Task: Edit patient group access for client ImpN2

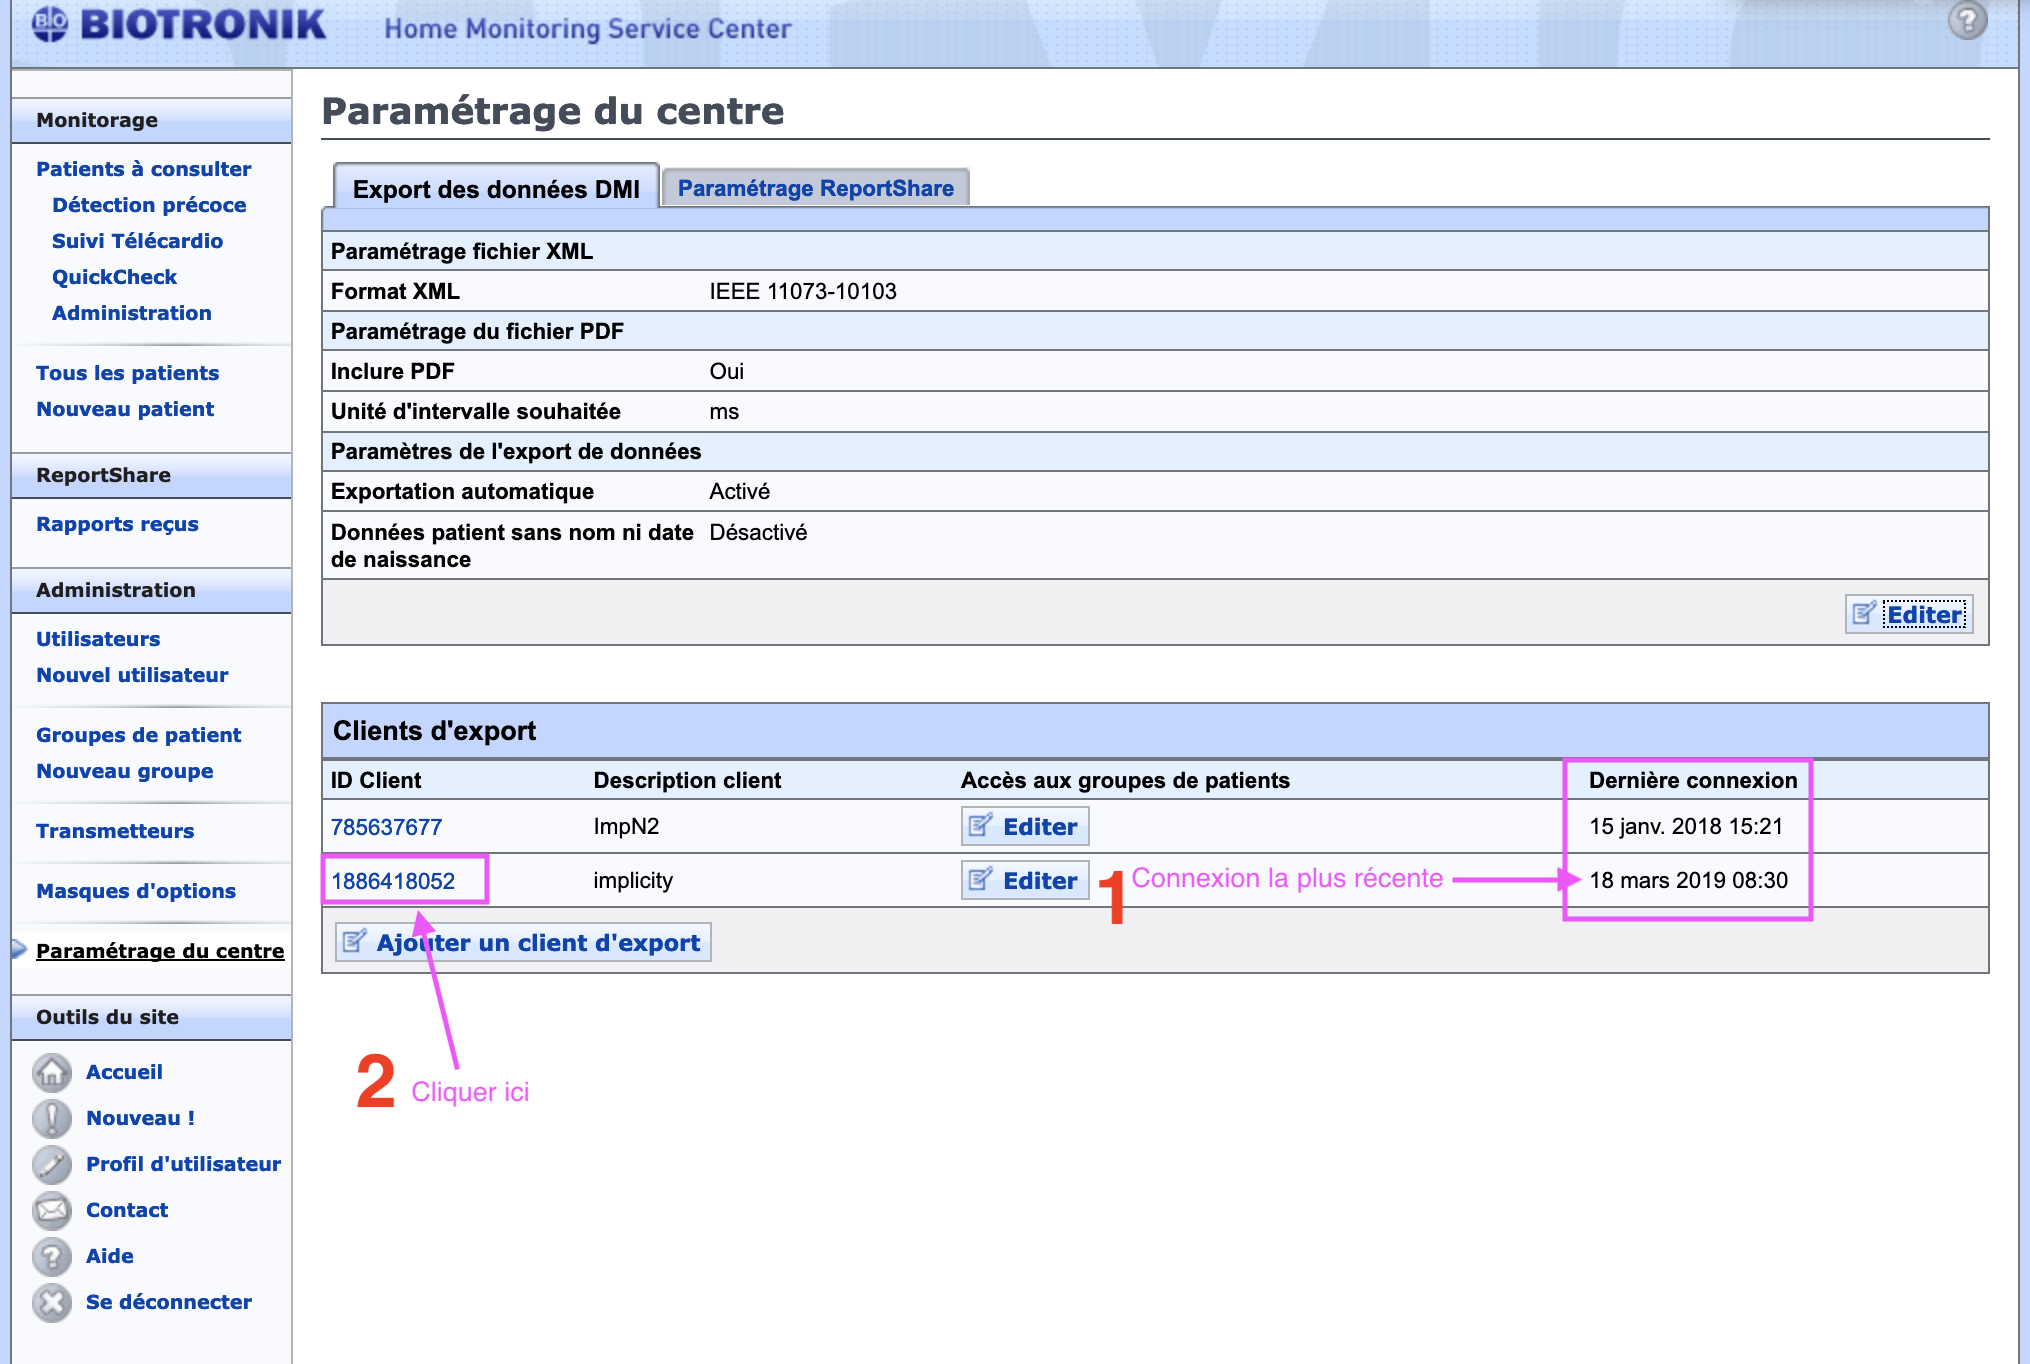Action: click(1025, 826)
